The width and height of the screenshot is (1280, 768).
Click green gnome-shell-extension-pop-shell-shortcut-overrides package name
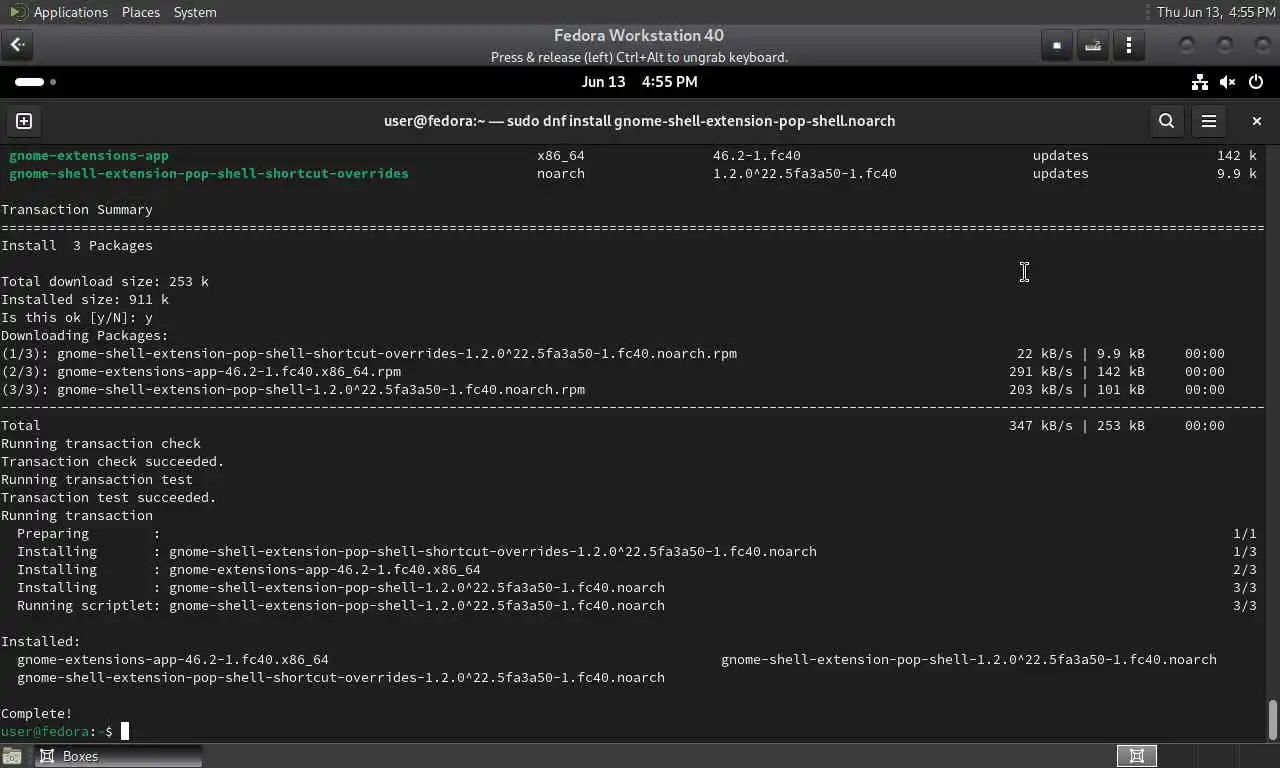pos(209,173)
